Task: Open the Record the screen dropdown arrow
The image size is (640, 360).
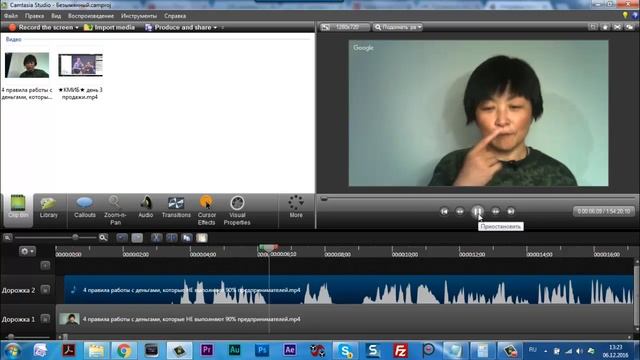Action: click(77, 27)
